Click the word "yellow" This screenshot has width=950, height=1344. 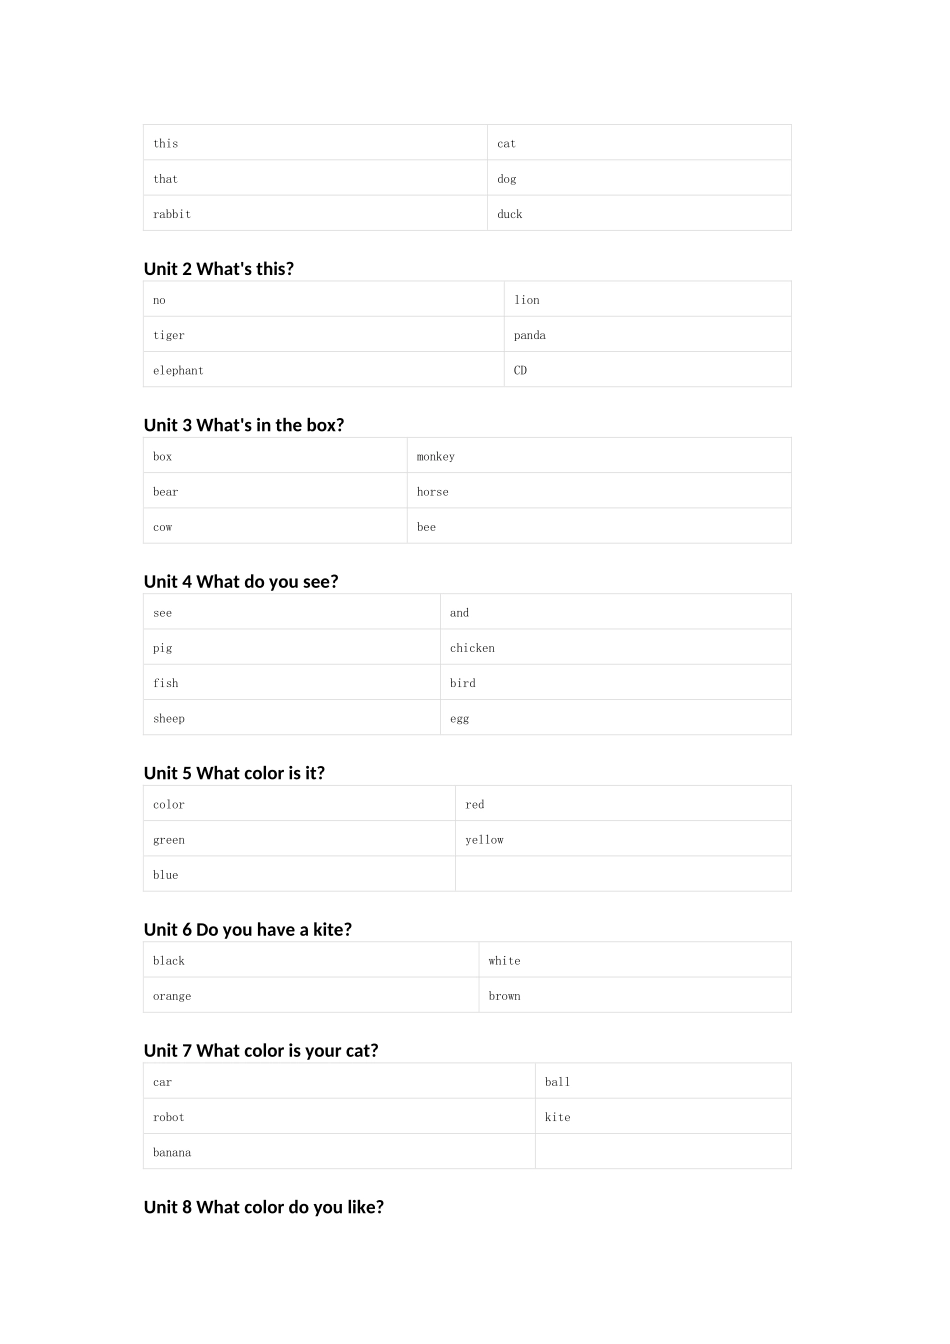(x=484, y=840)
